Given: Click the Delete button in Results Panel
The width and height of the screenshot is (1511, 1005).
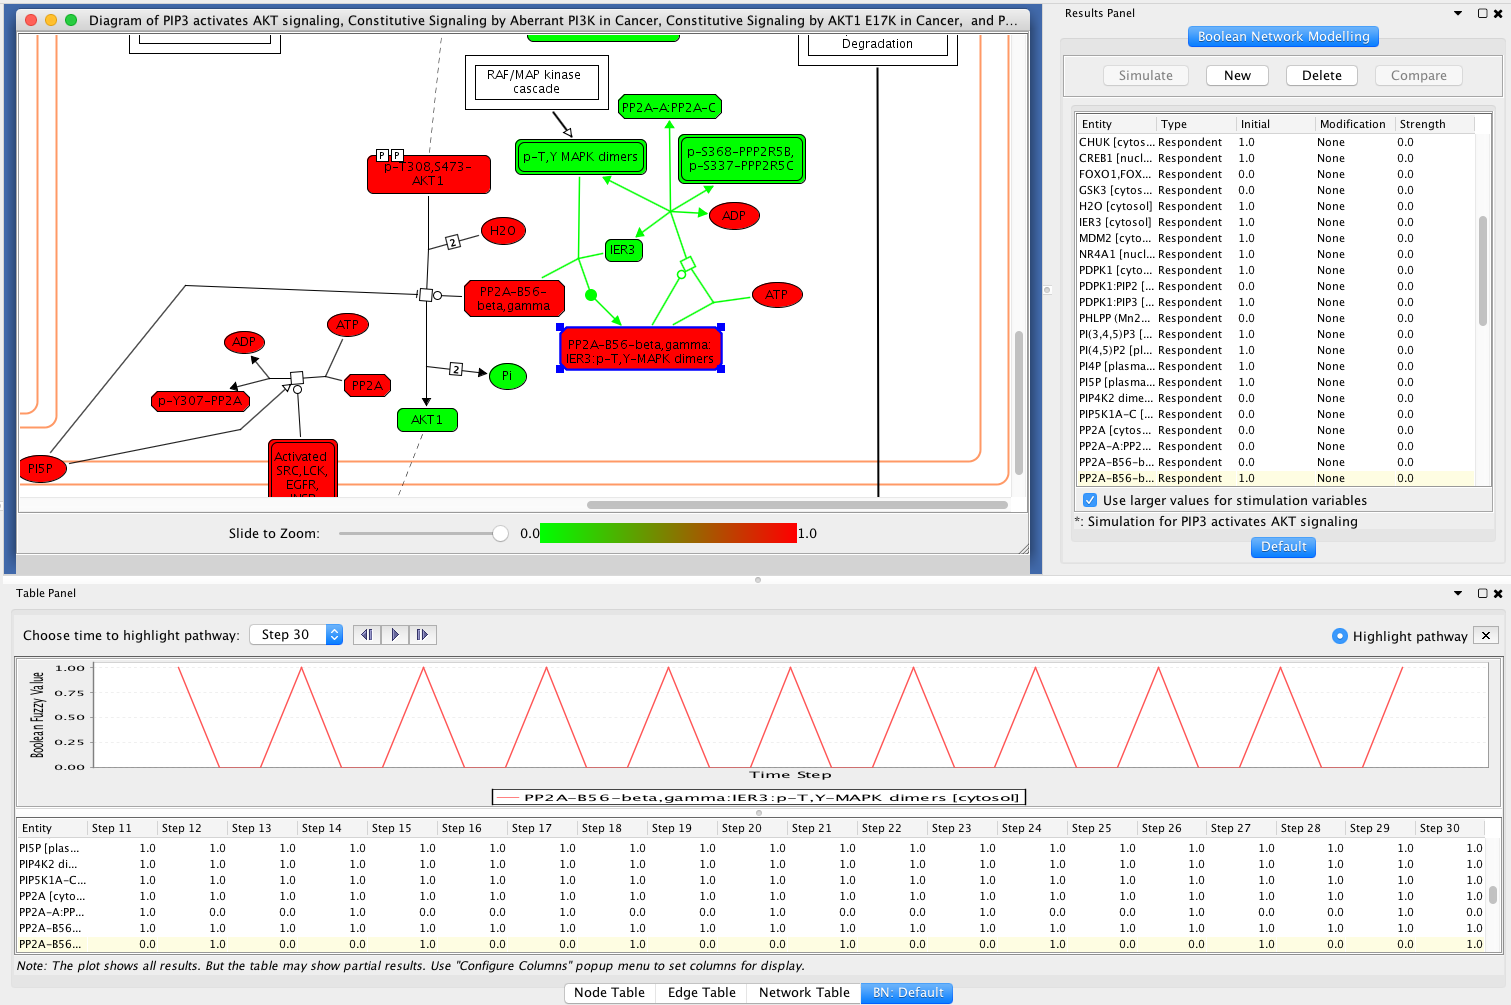Looking at the screenshot, I should 1321,76.
